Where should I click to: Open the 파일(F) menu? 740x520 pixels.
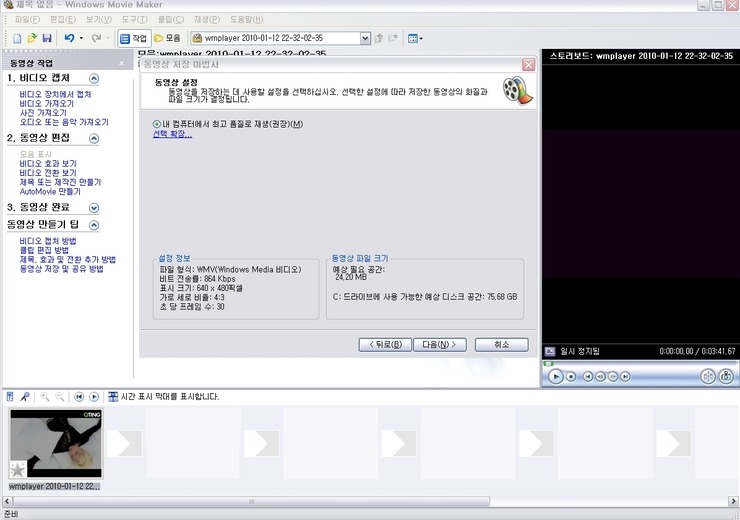click(x=27, y=19)
